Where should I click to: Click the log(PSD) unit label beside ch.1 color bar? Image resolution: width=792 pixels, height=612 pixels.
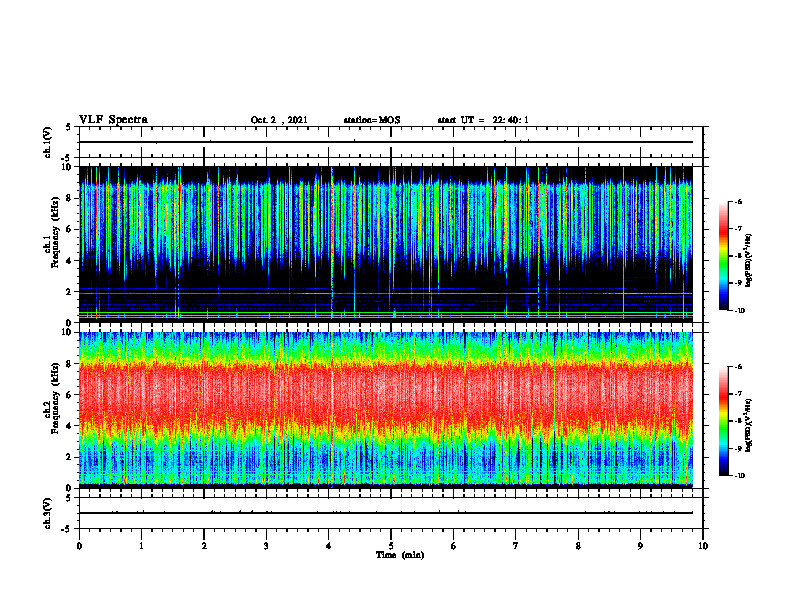750,260
